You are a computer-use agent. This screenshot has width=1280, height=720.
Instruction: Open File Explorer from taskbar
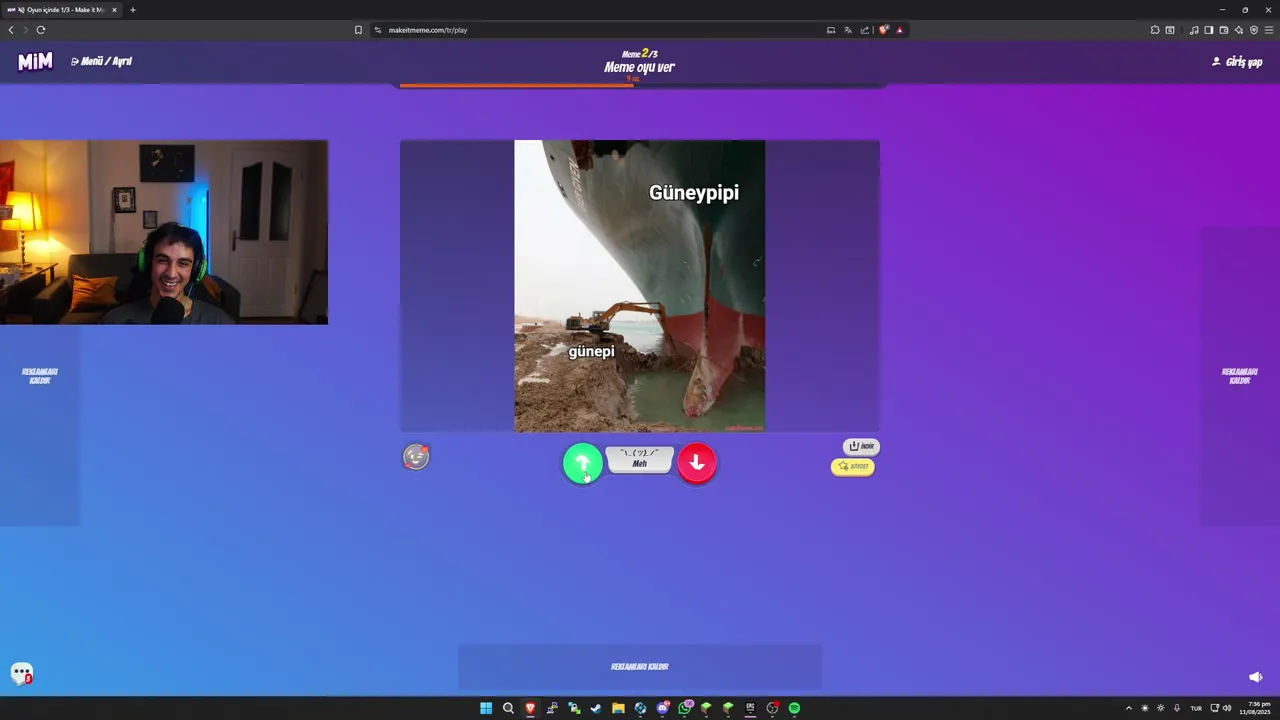(618, 708)
